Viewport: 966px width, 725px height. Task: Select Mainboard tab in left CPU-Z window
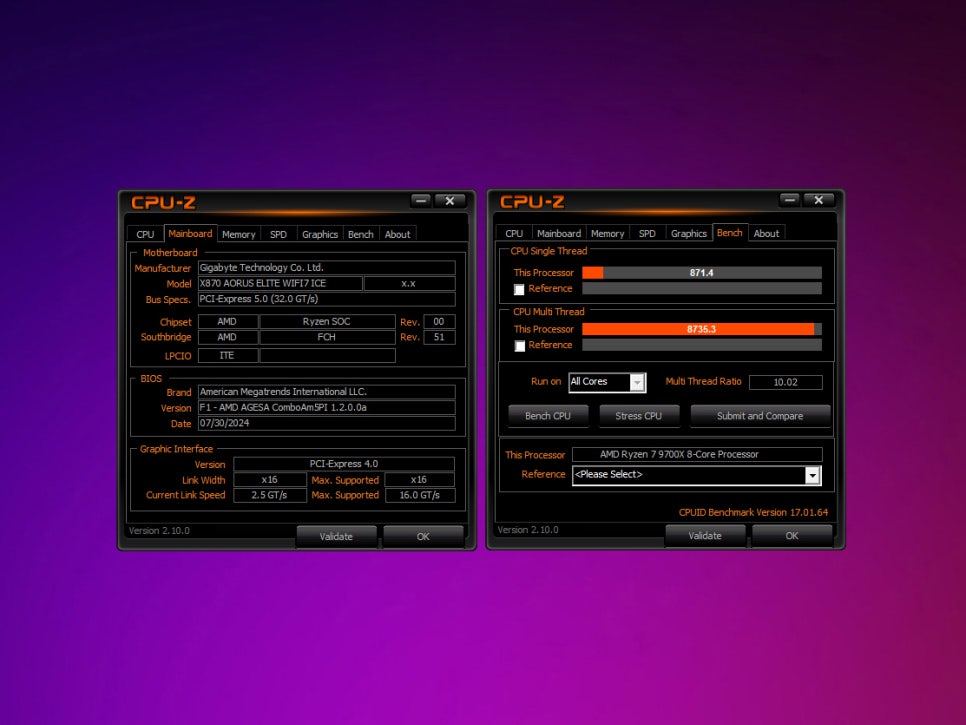click(x=190, y=233)
